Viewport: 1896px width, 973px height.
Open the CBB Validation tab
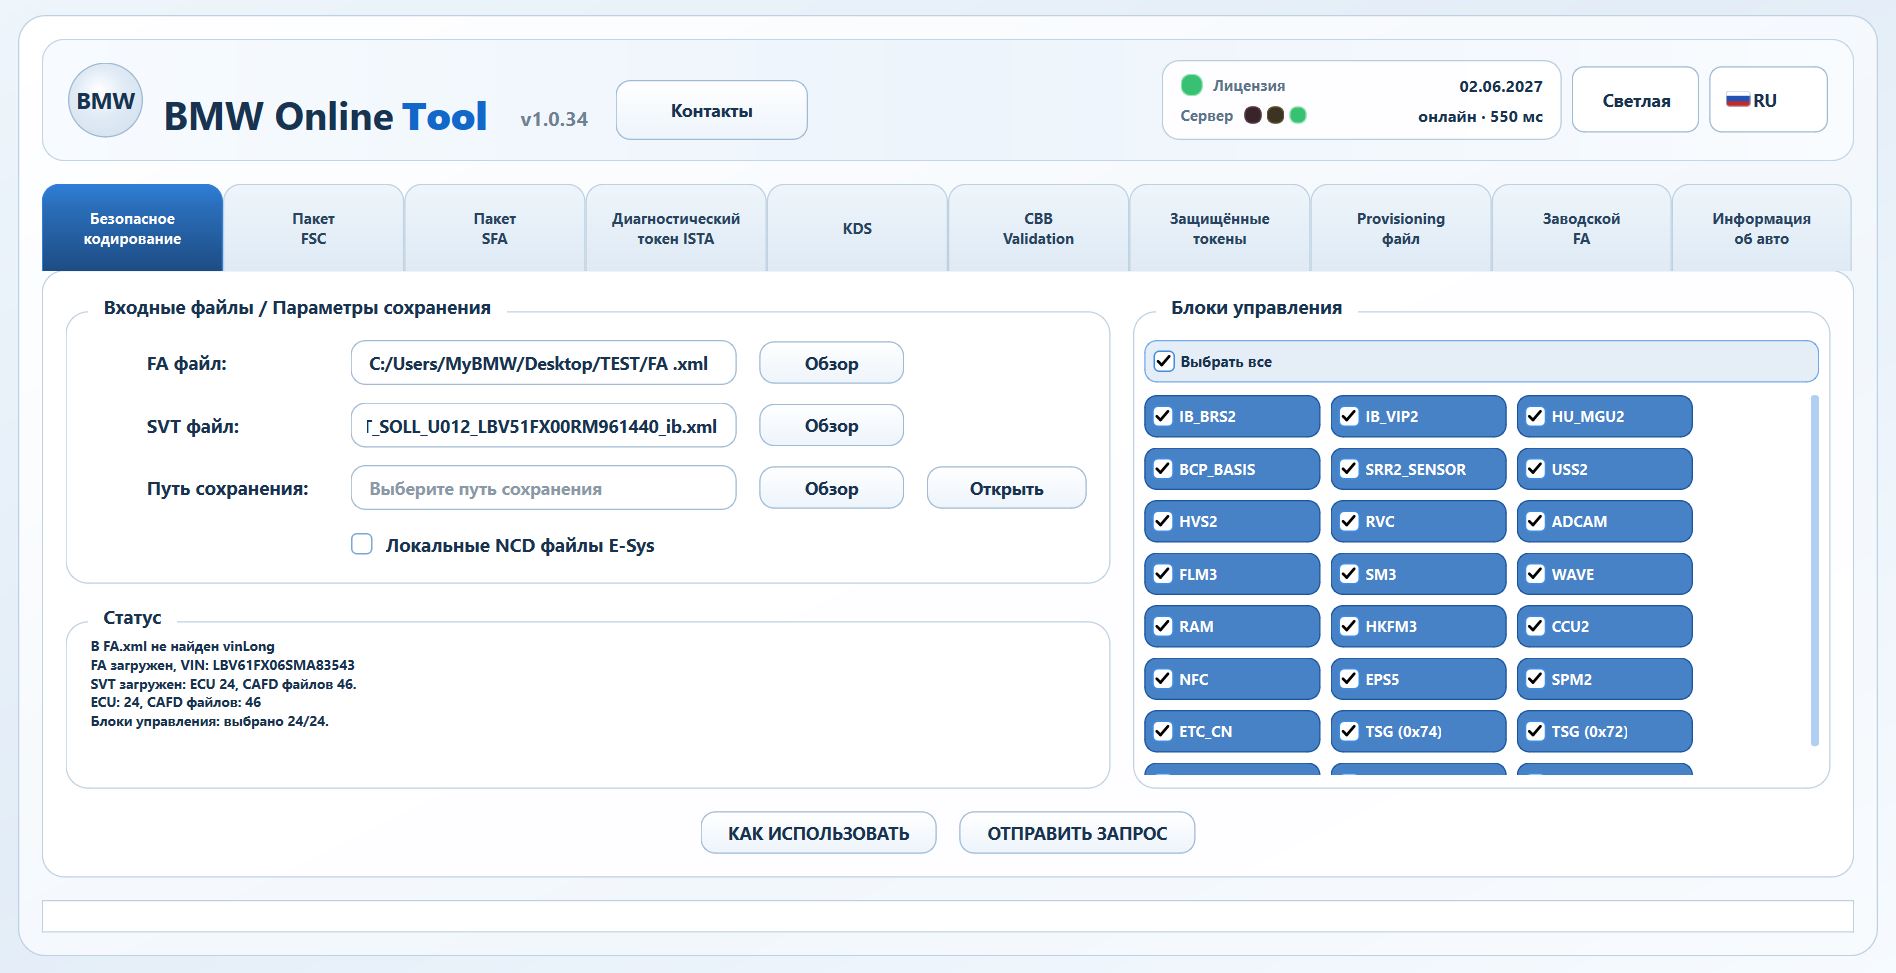tap(1038, 228)
